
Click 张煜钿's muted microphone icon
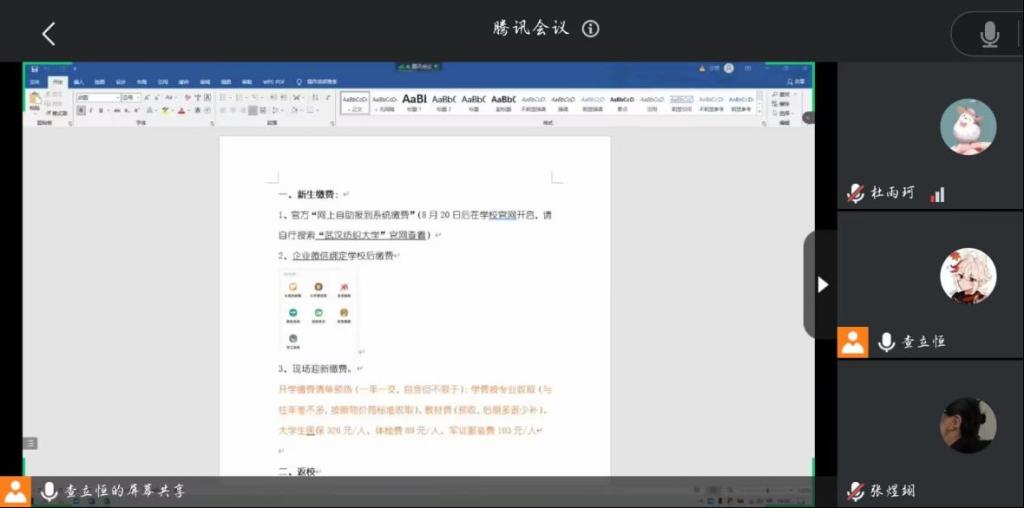[x=856, y=491]
